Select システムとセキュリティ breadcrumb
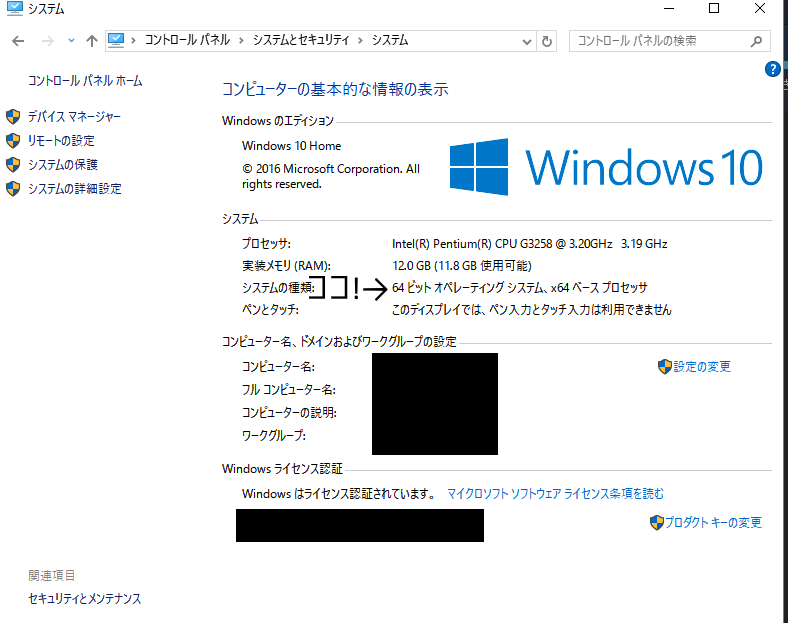 (x=301, y=40)
